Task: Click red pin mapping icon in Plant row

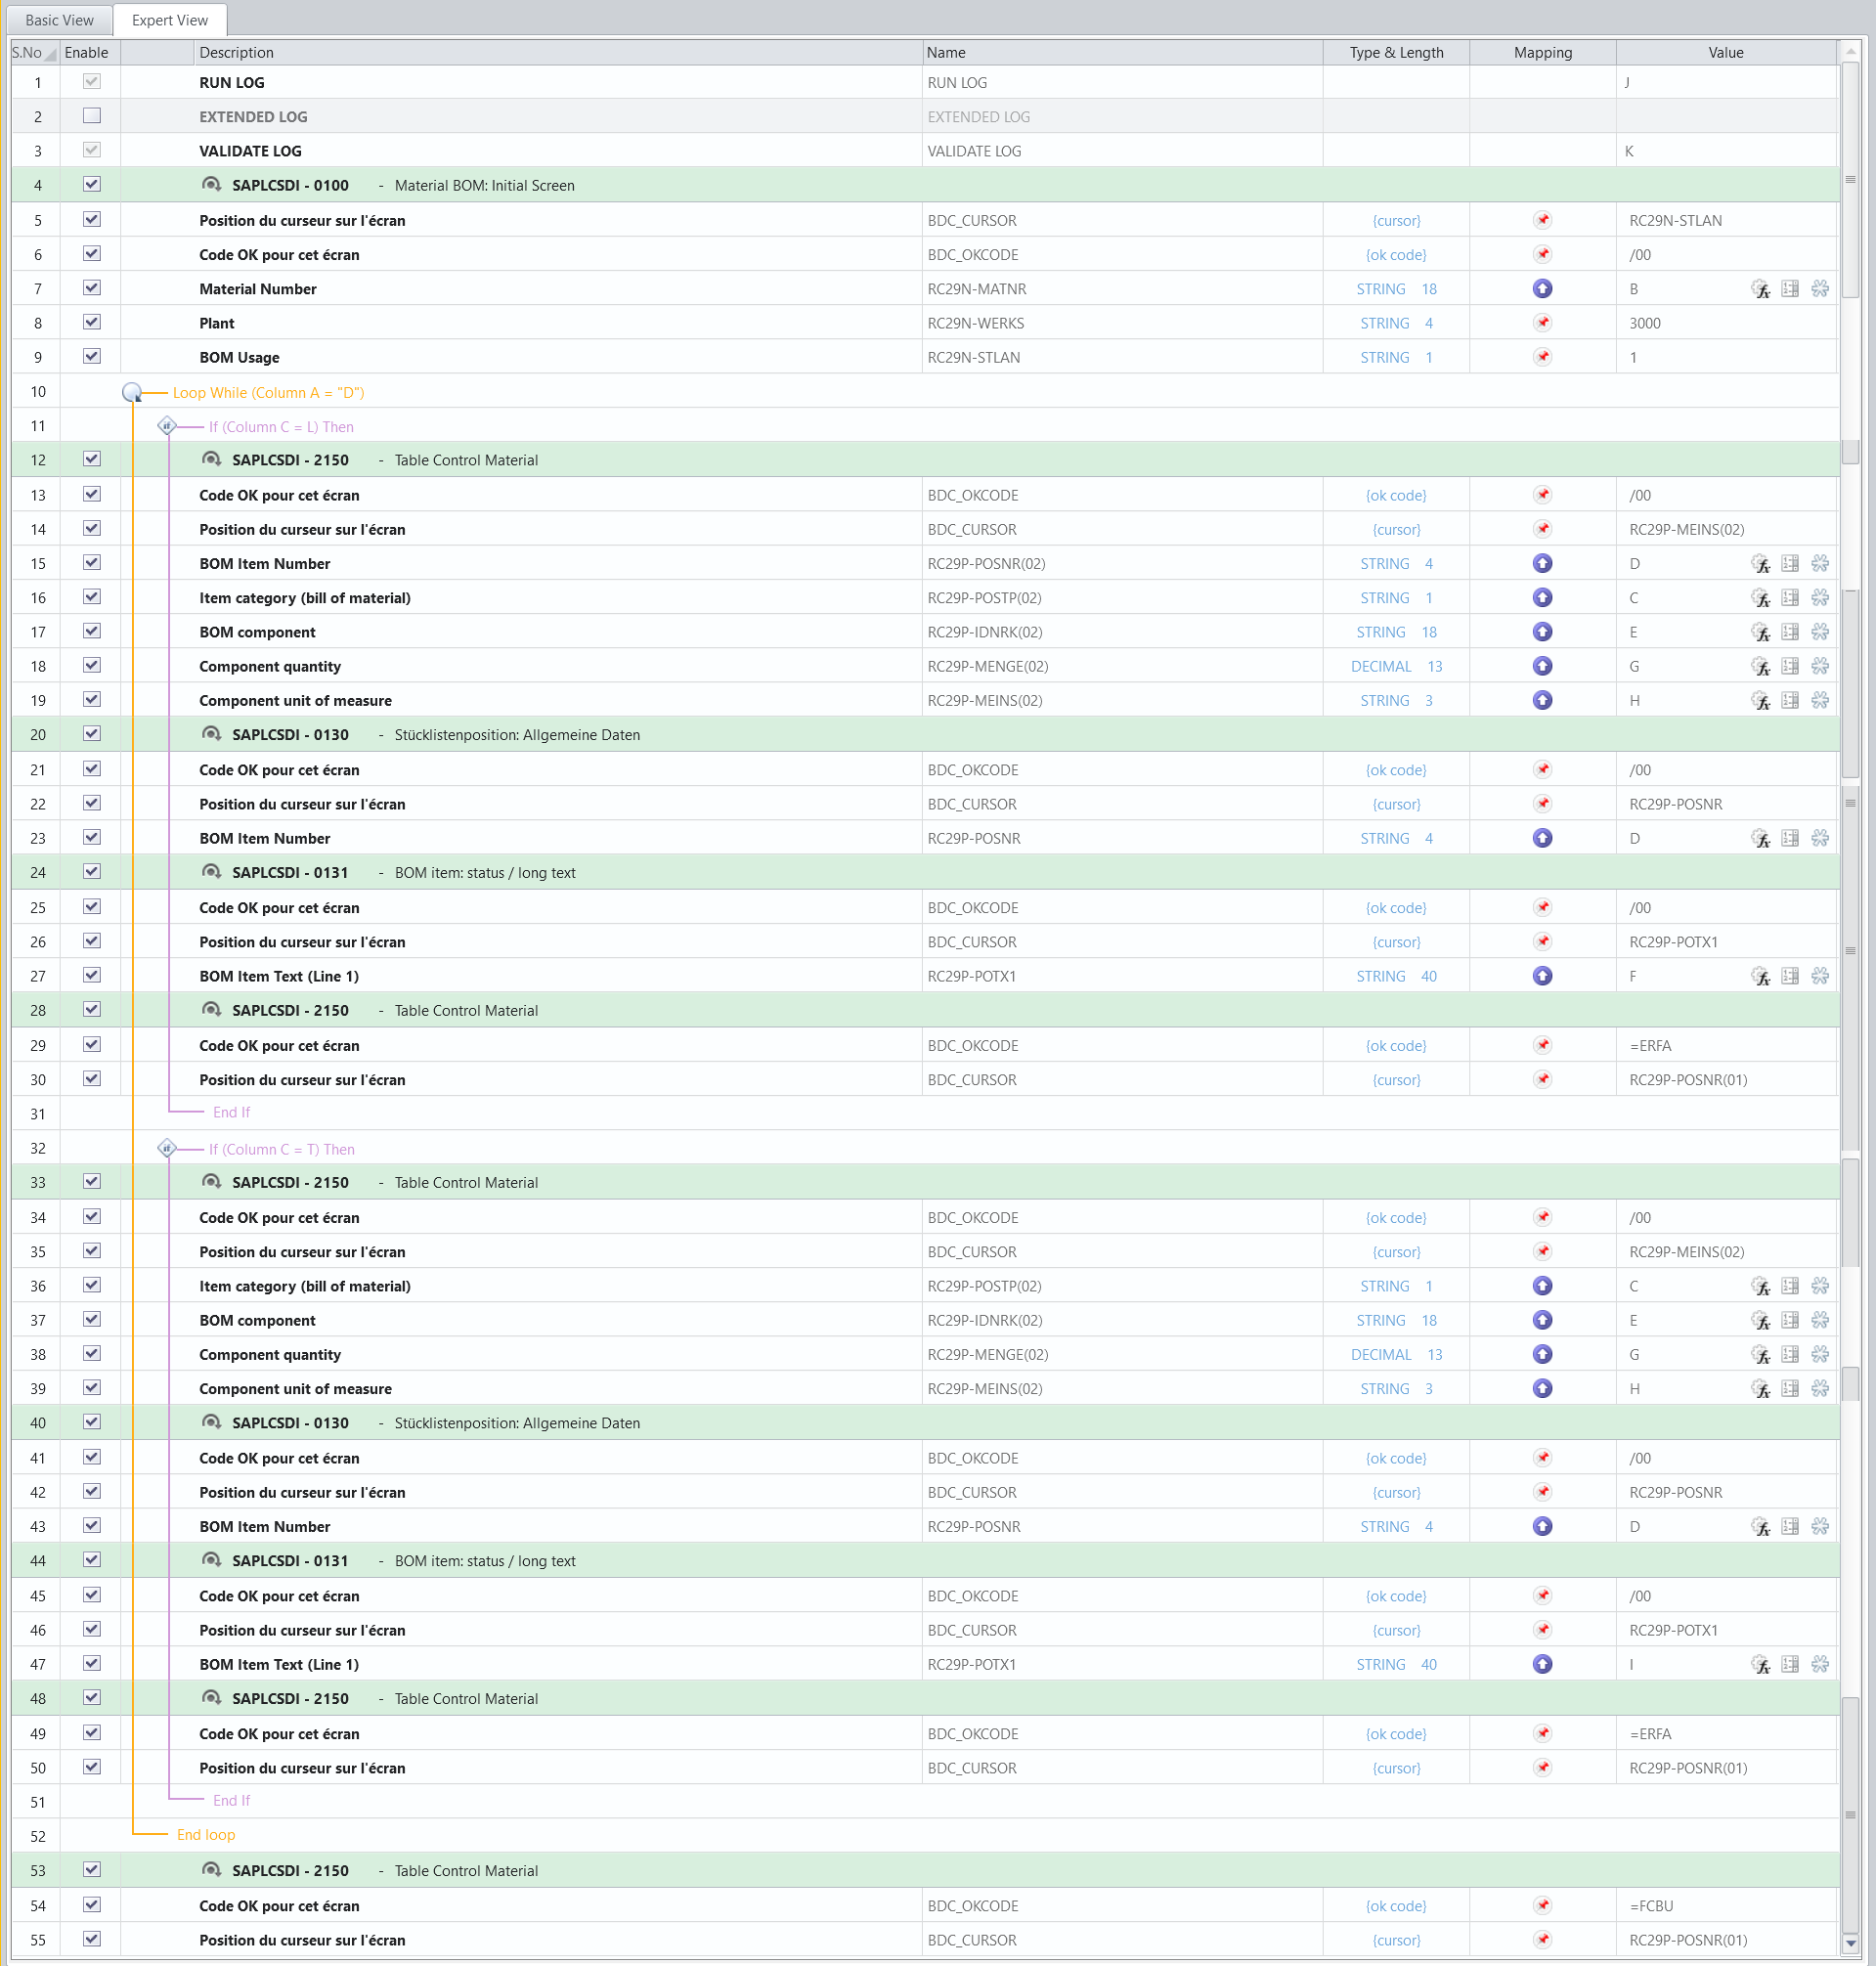Action: click(x=1542, y=323)
